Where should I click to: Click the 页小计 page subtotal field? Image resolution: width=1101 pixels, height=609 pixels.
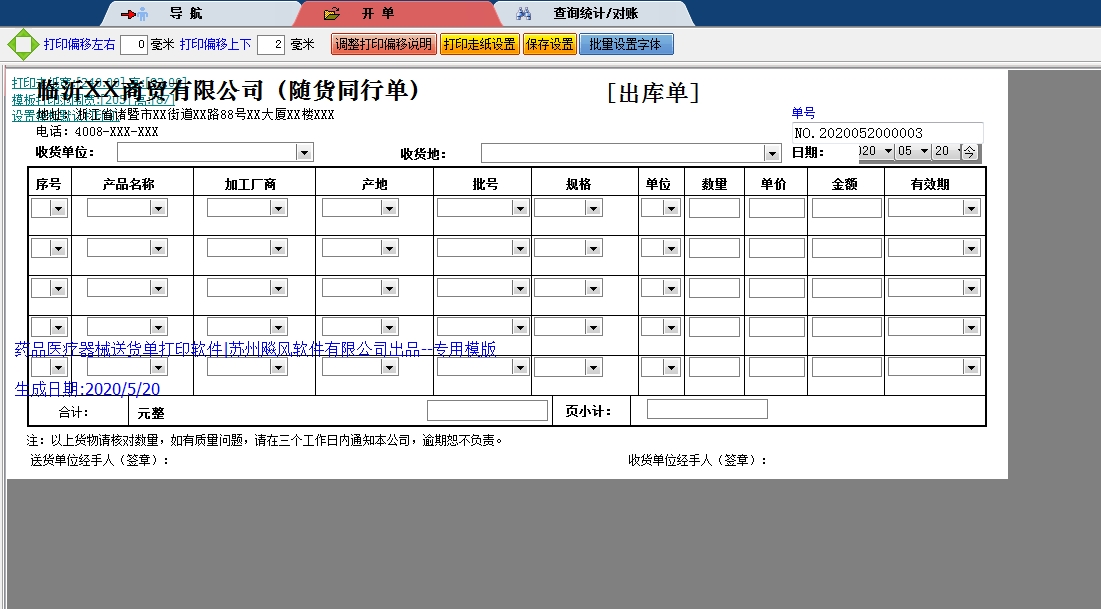tap(706, 409)
